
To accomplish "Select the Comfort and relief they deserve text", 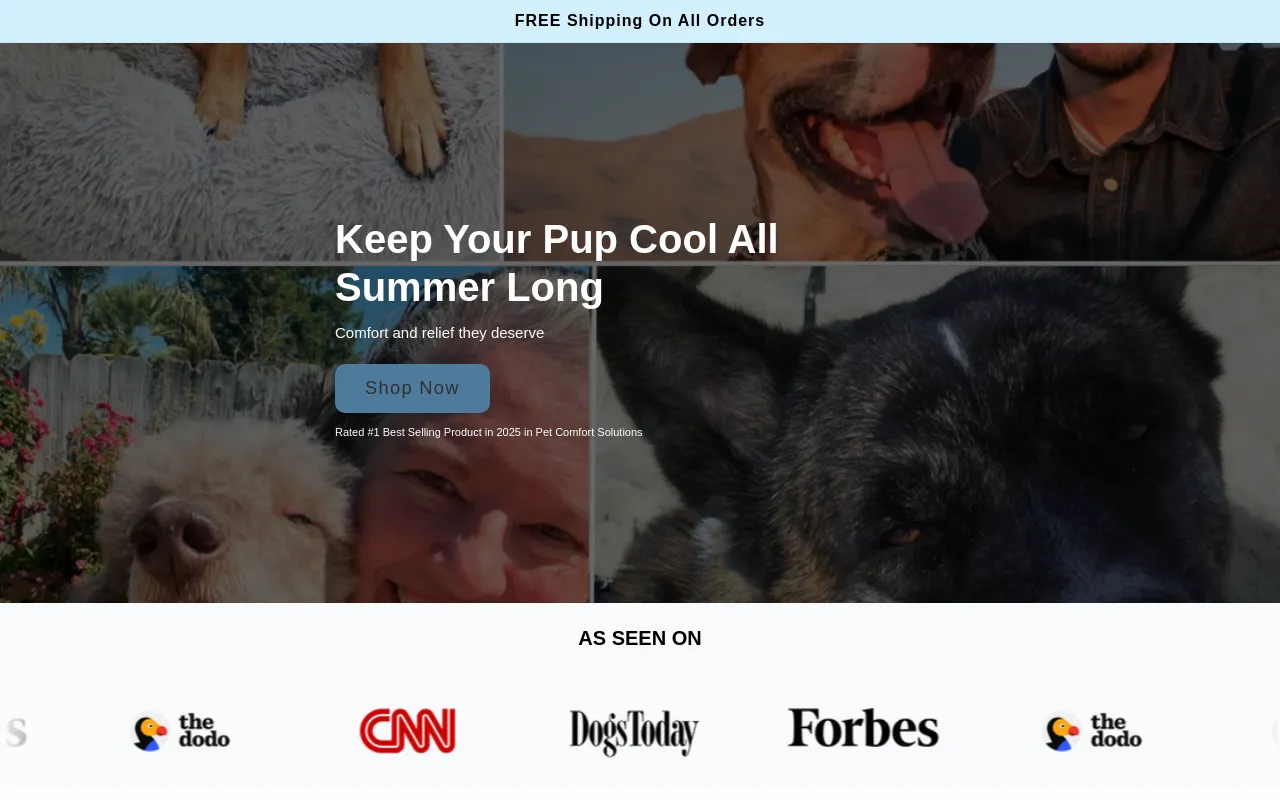I will [439, 333].
